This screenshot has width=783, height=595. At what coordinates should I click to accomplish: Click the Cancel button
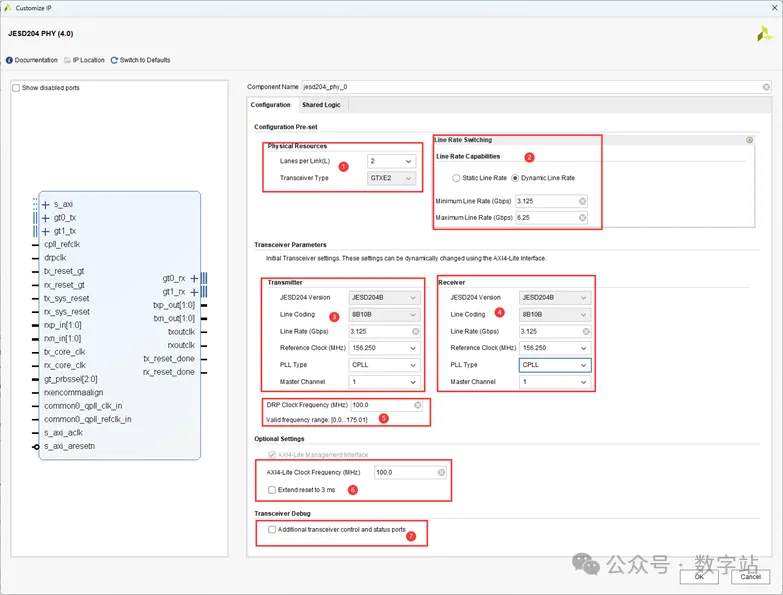pos(750,577)
